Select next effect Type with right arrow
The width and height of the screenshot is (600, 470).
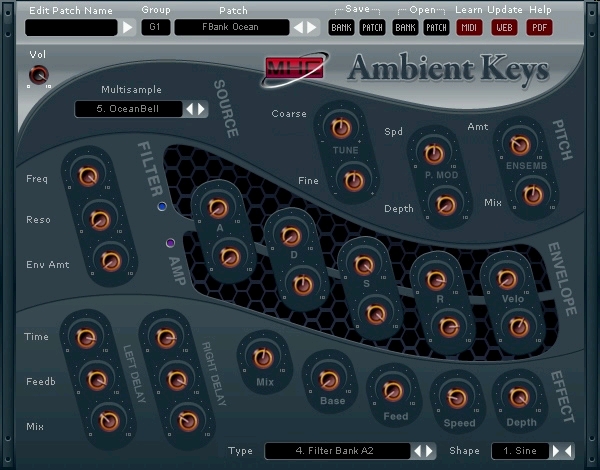[x=429, y=451]
